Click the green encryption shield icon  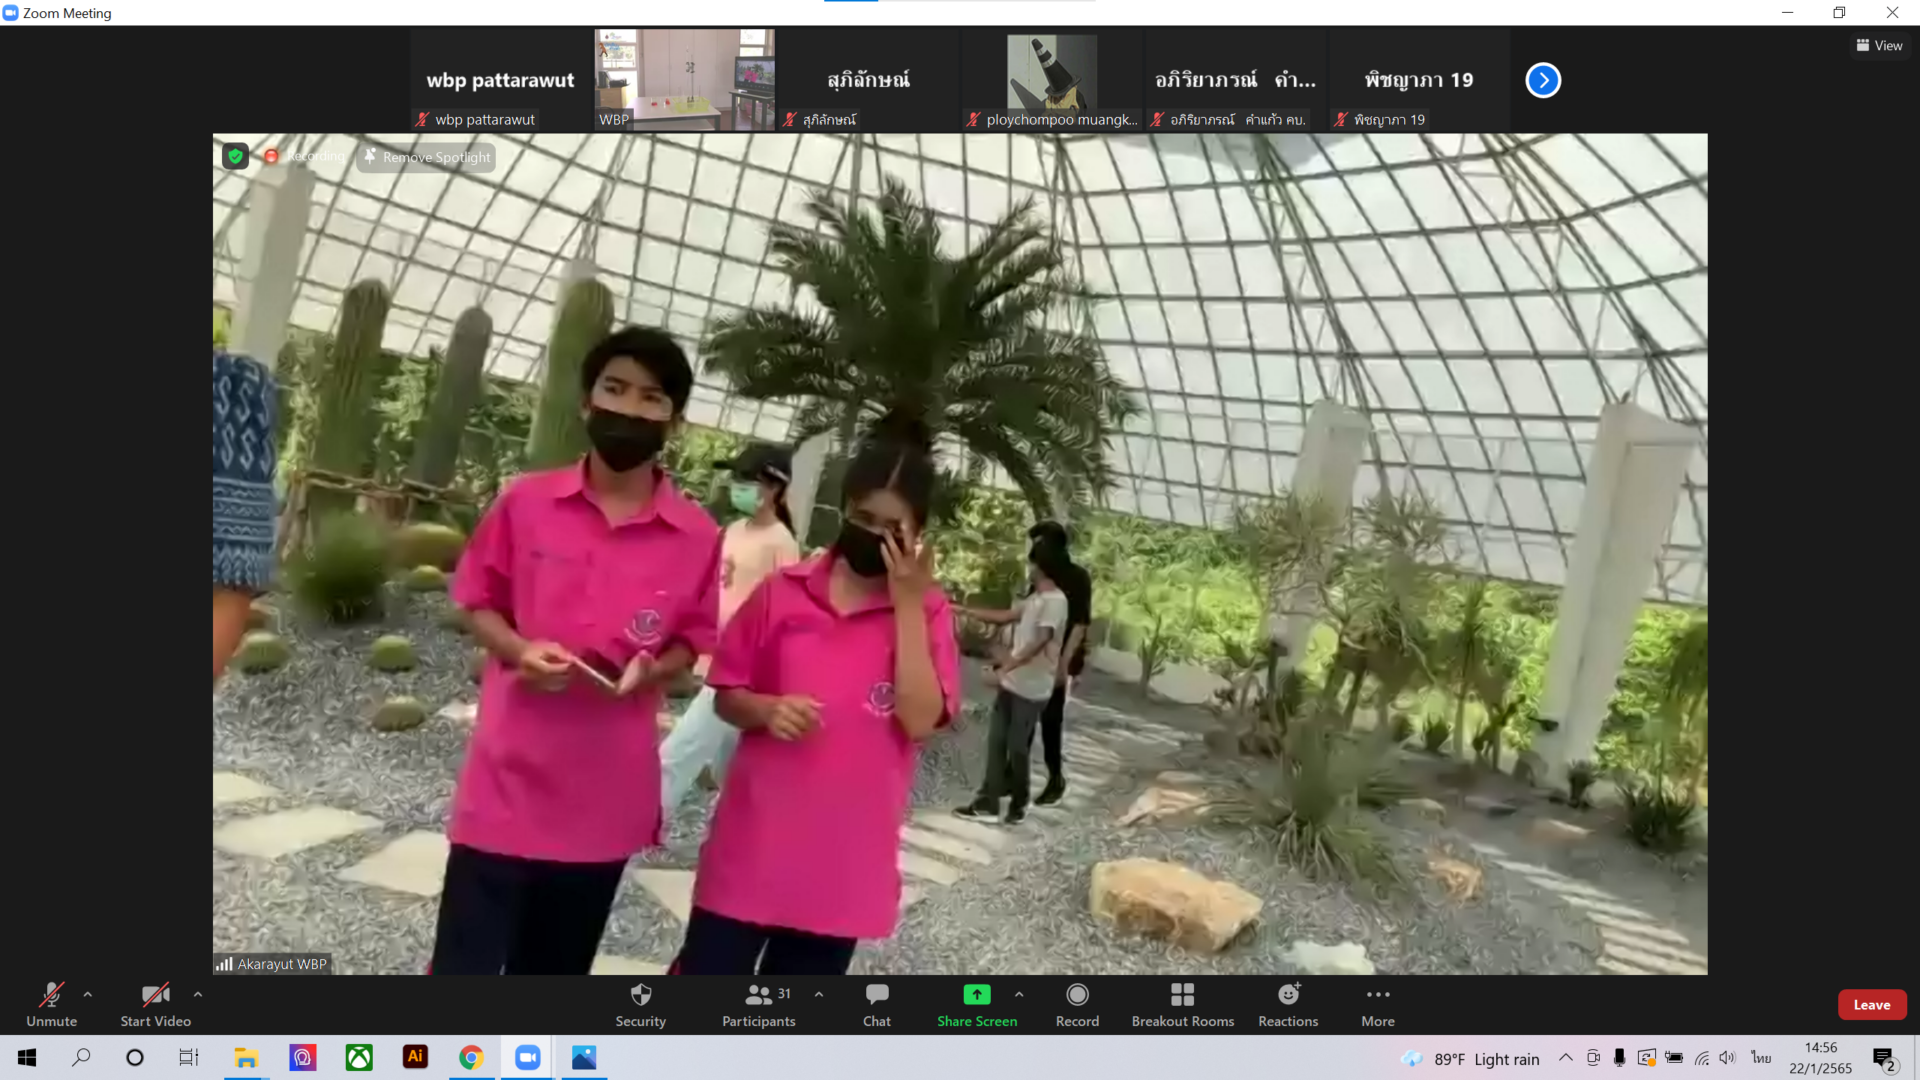235,156
